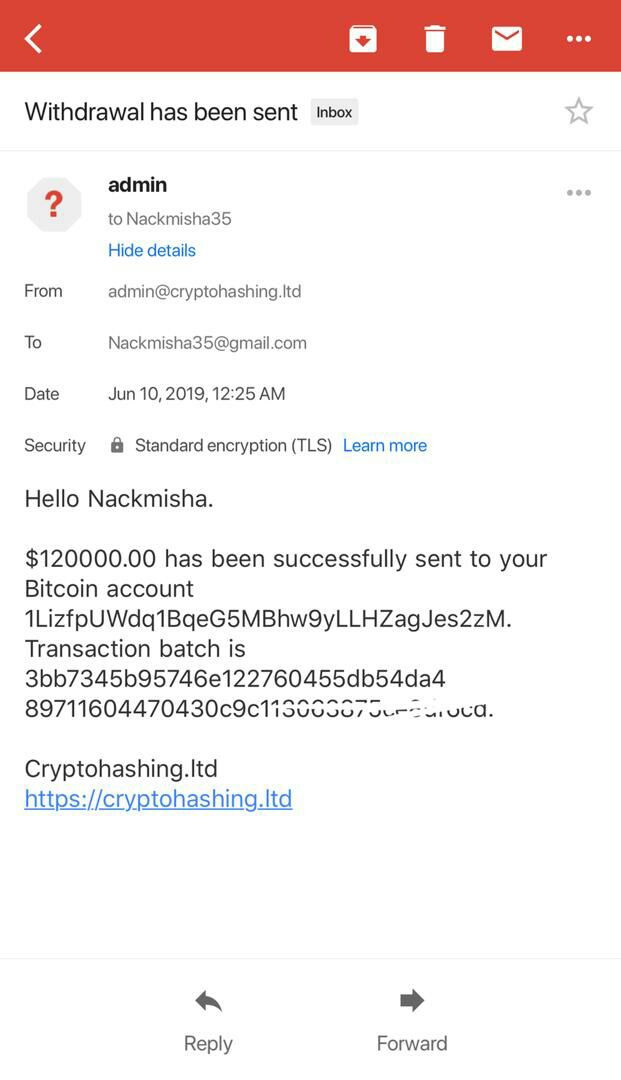Select the Inbox label tag
Image resolution: width=621 pixels, height=1080 pixels.
pos(334,112)
